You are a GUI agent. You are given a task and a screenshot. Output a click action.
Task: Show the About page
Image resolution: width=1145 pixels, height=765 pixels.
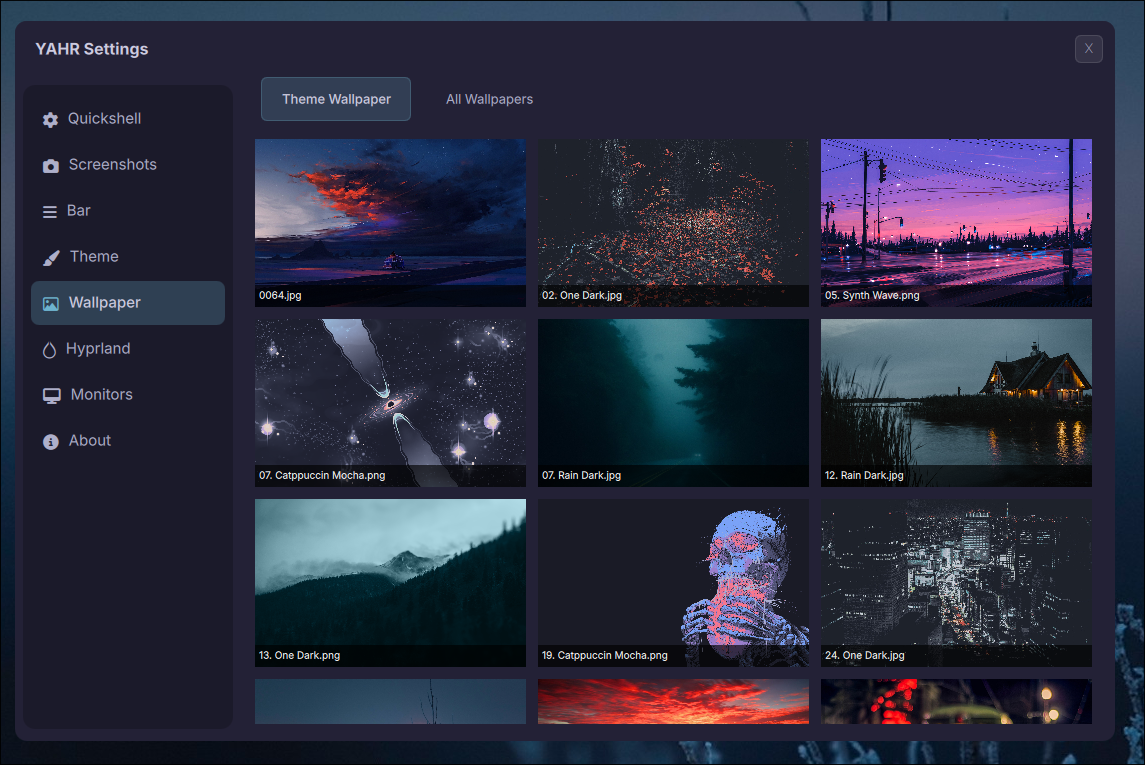tap(128, 441)
